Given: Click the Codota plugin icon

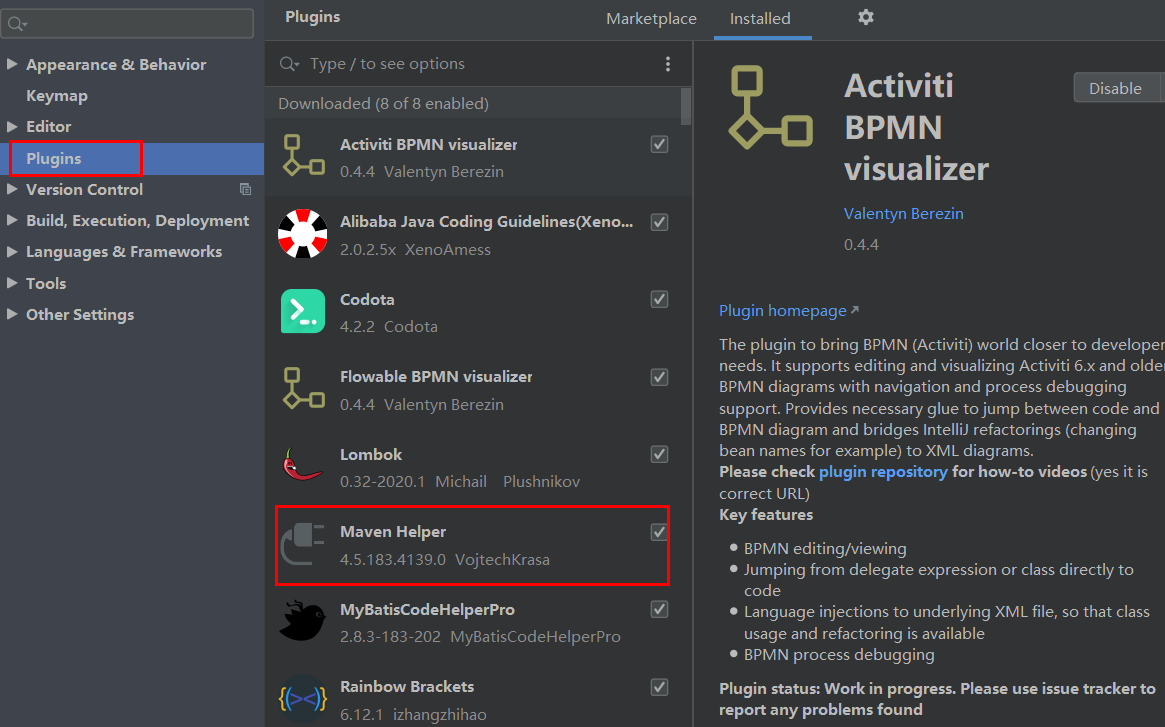Looking at the screenshot, I should (303, 311).
